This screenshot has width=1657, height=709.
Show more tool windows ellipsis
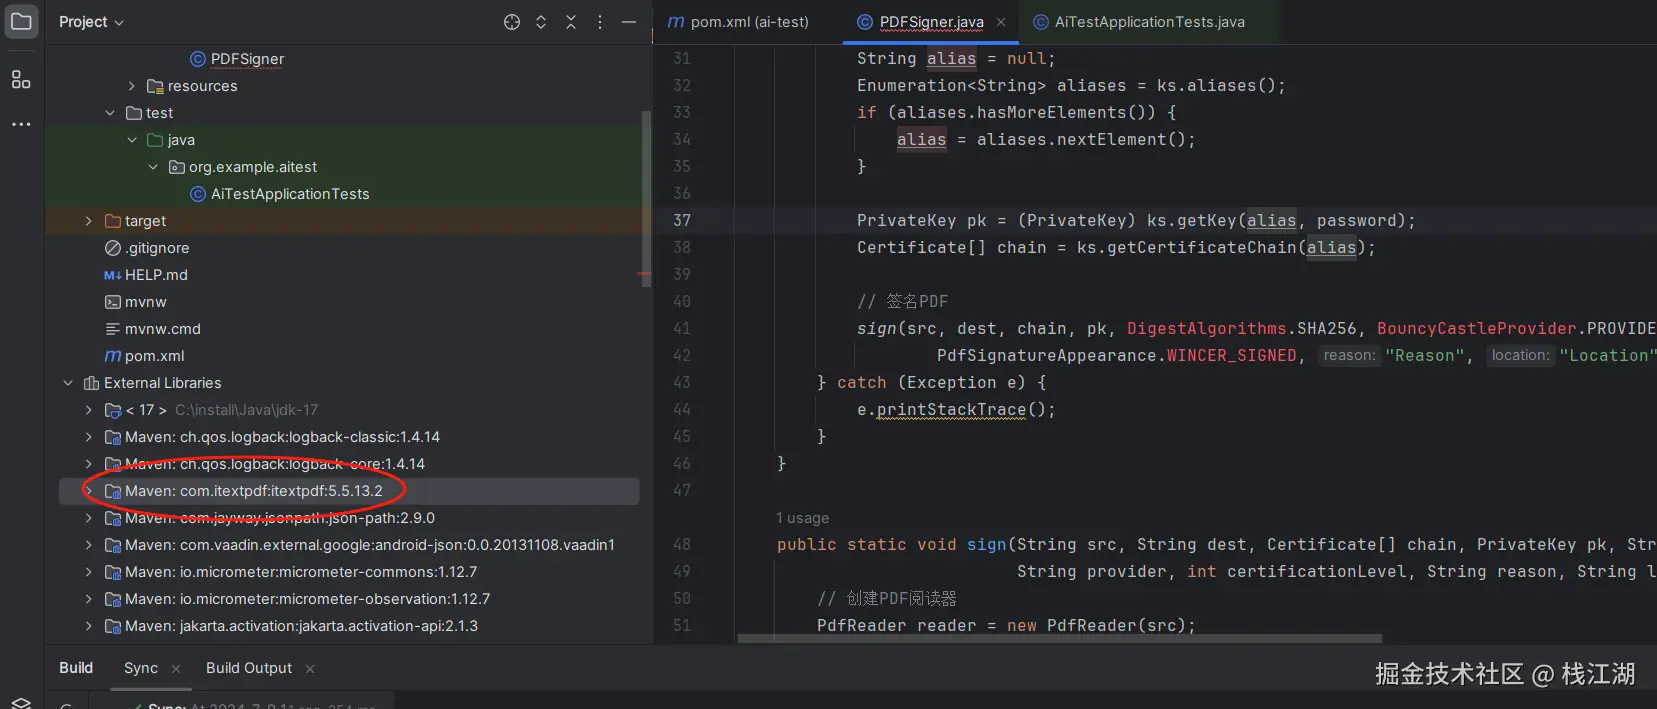point(21,124)
